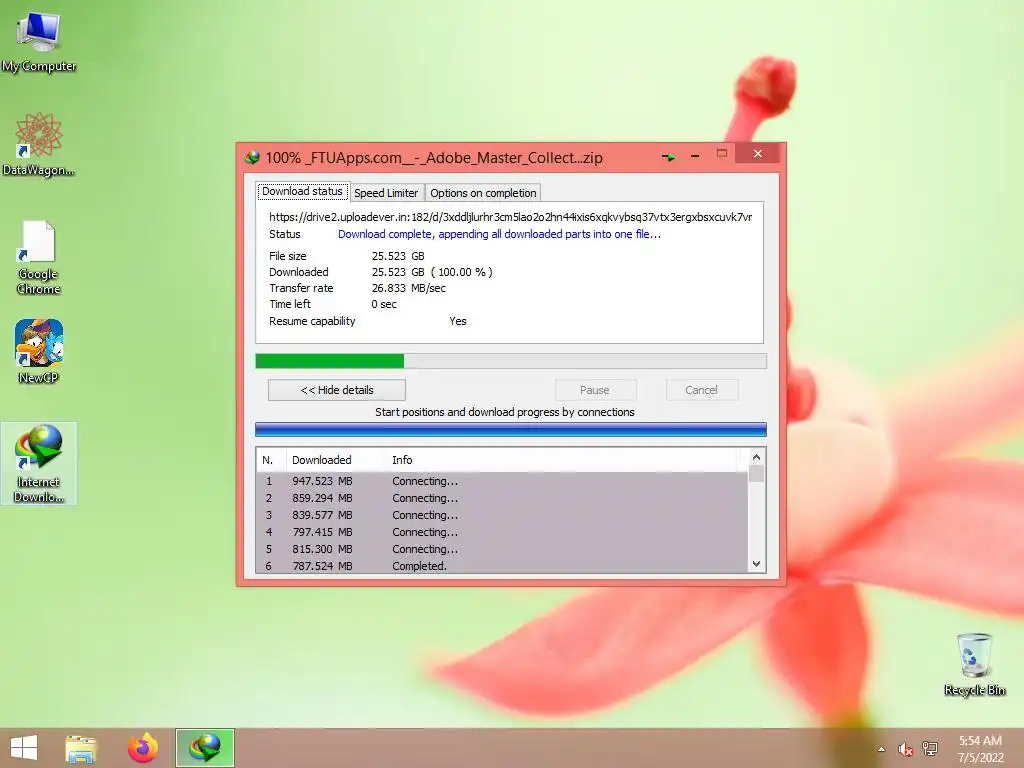
Task: Switch to Speed Limiter tab
Action: (x=386, y=193)
